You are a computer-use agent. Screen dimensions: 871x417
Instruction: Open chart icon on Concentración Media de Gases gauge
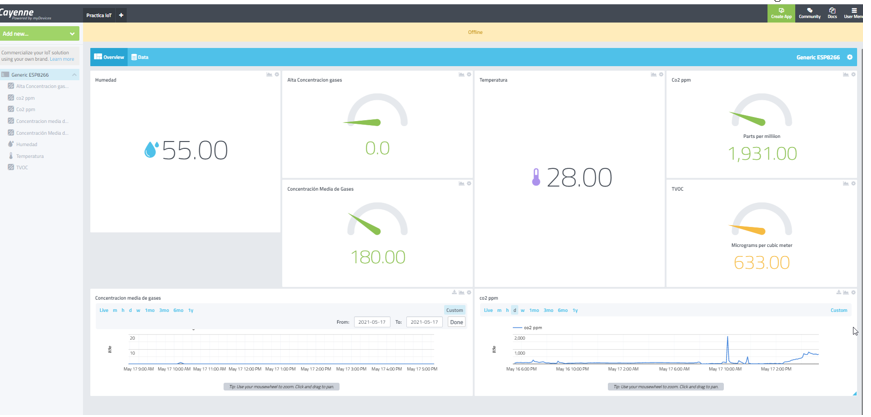coord(462,184)
